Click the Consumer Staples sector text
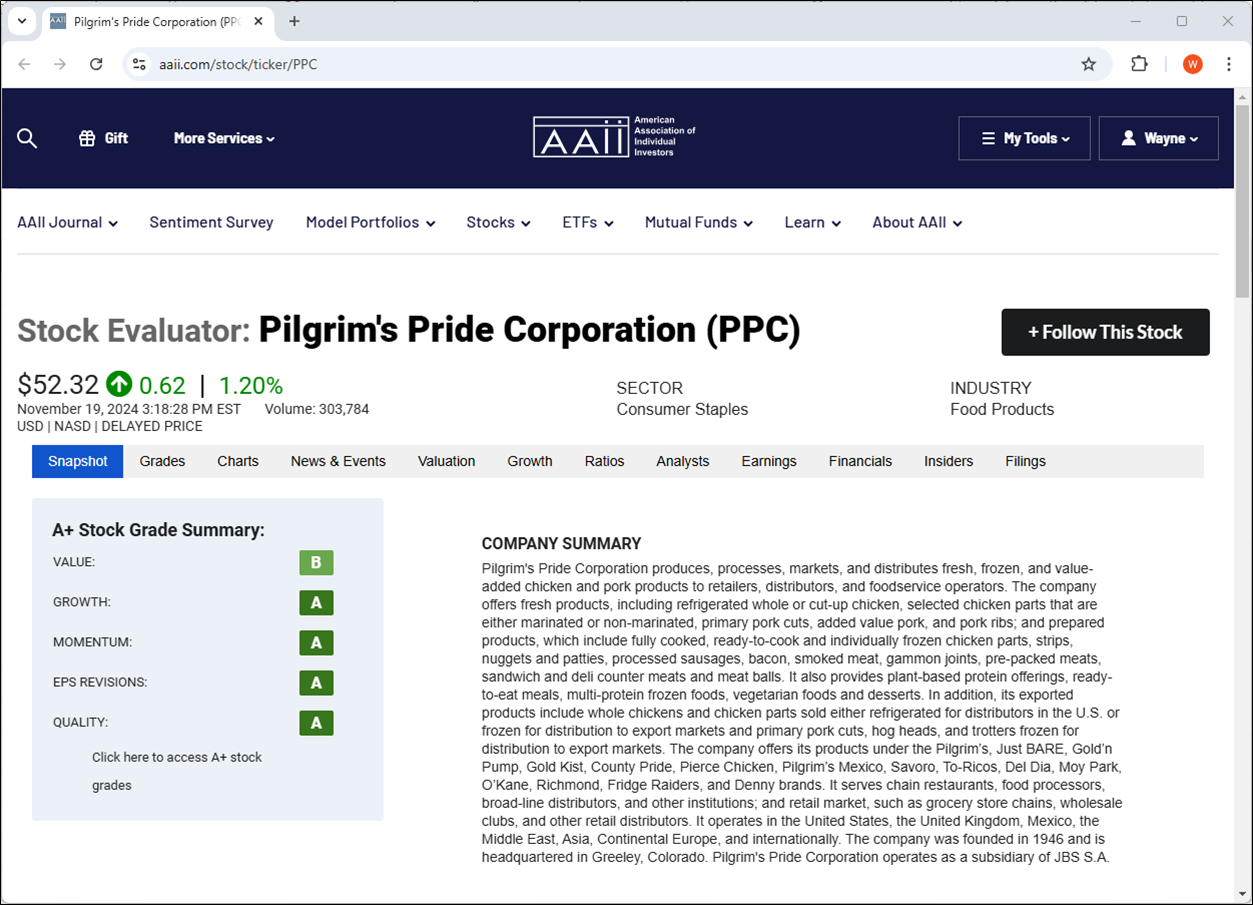The height and width of the screenshot is (905, 1253). [682, 409]
